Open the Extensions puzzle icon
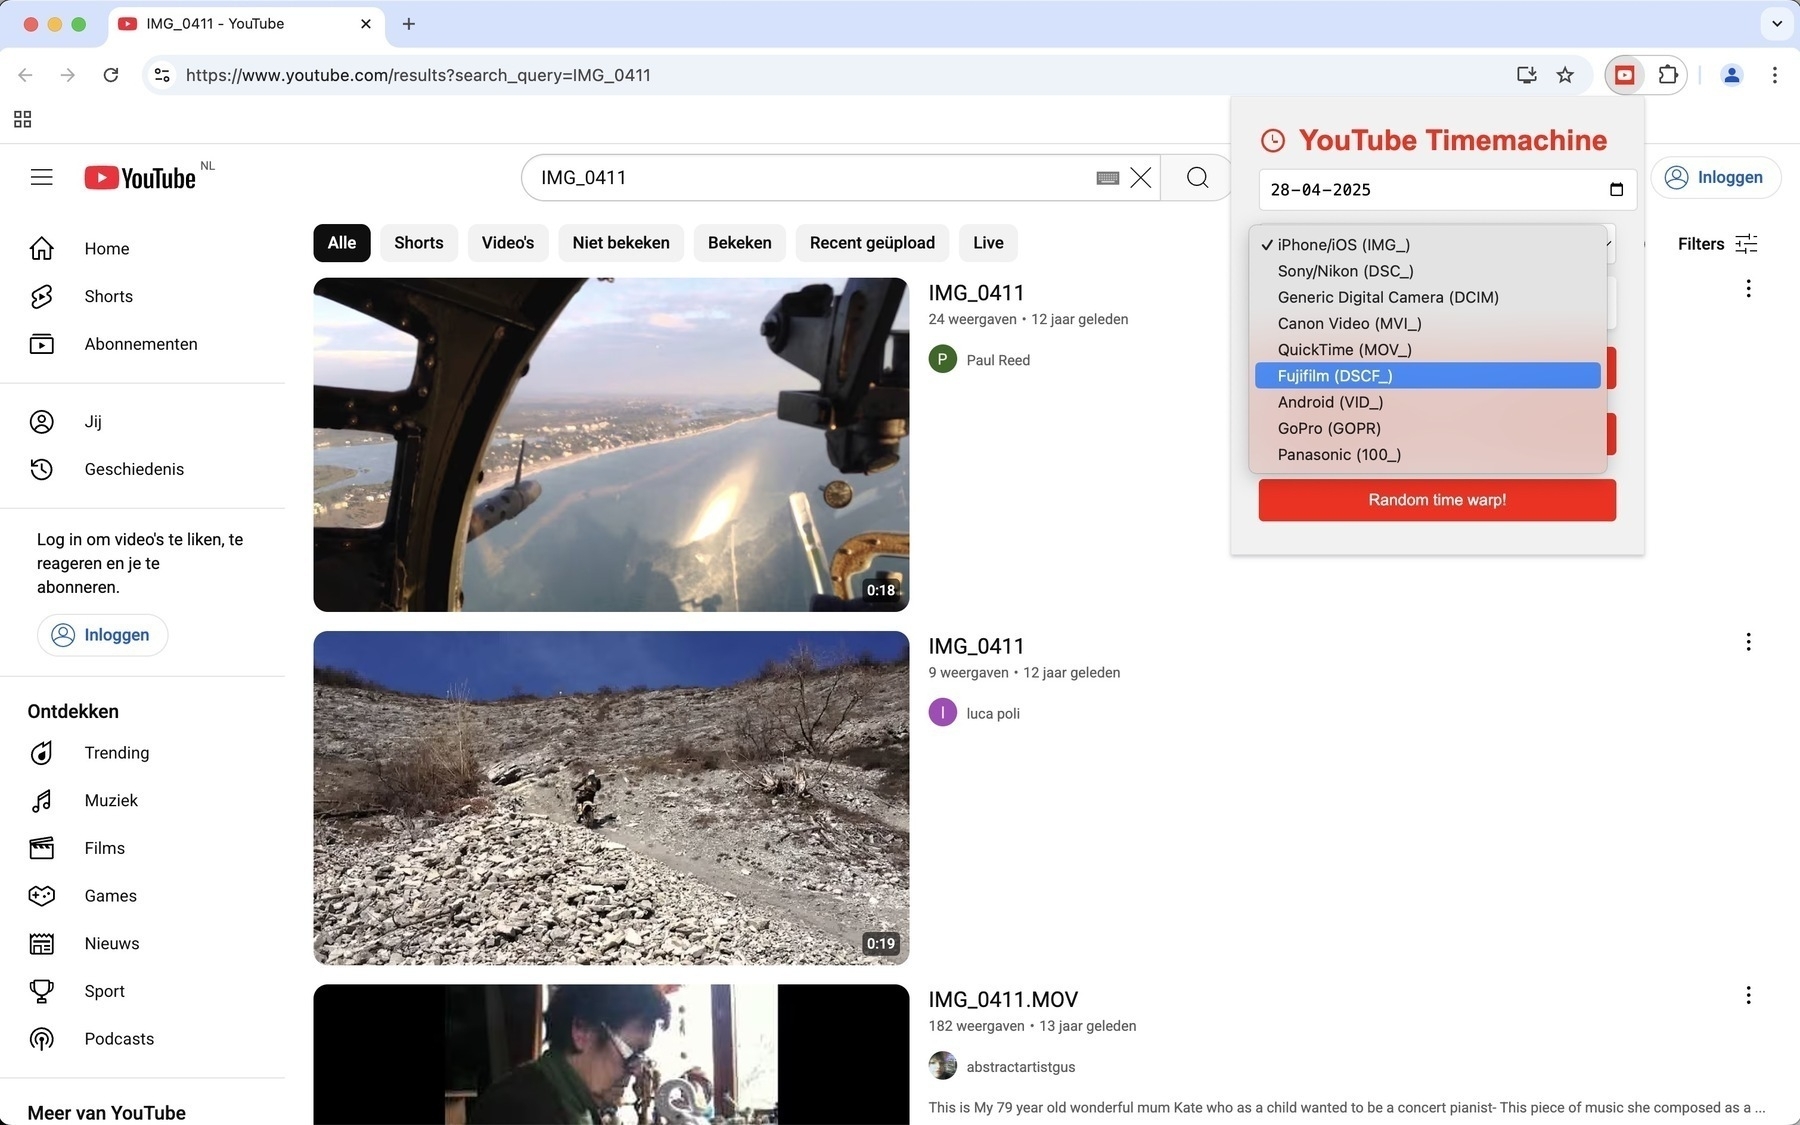This screenshot has height=1125, width=1800. 1668,75
